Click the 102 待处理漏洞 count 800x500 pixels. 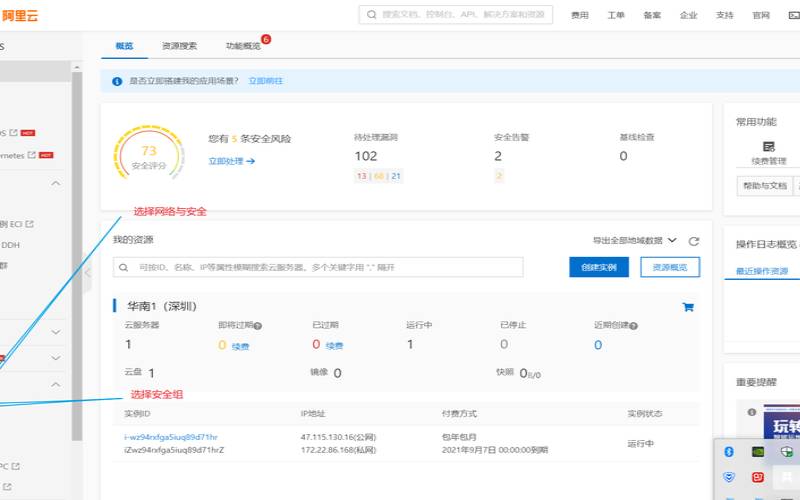[x=366, y=156]
